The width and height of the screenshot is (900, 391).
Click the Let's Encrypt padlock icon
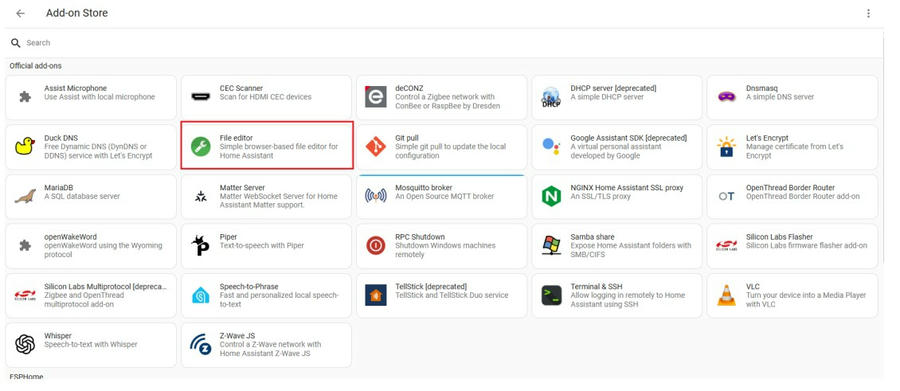727,147
